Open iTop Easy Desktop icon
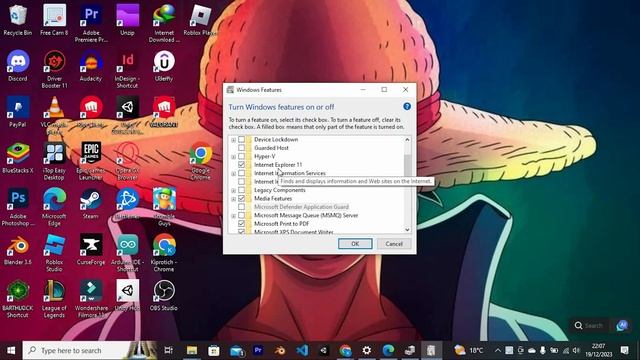Image resolution: width=640 pixels, height=360 pixels. pos(54,161)
